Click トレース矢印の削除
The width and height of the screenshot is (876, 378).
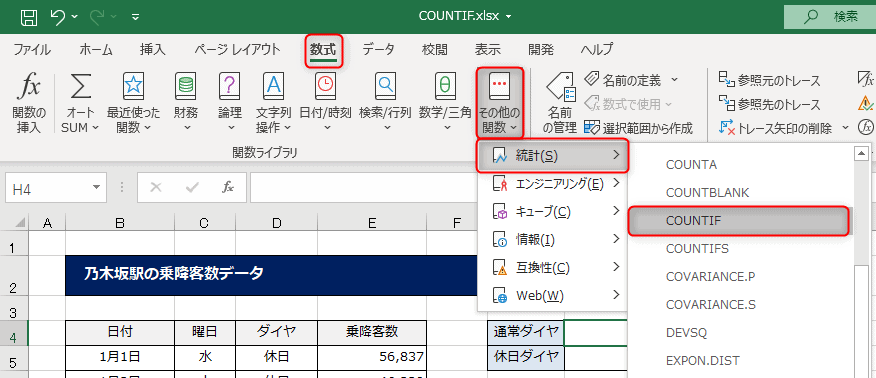click(775, 128)
